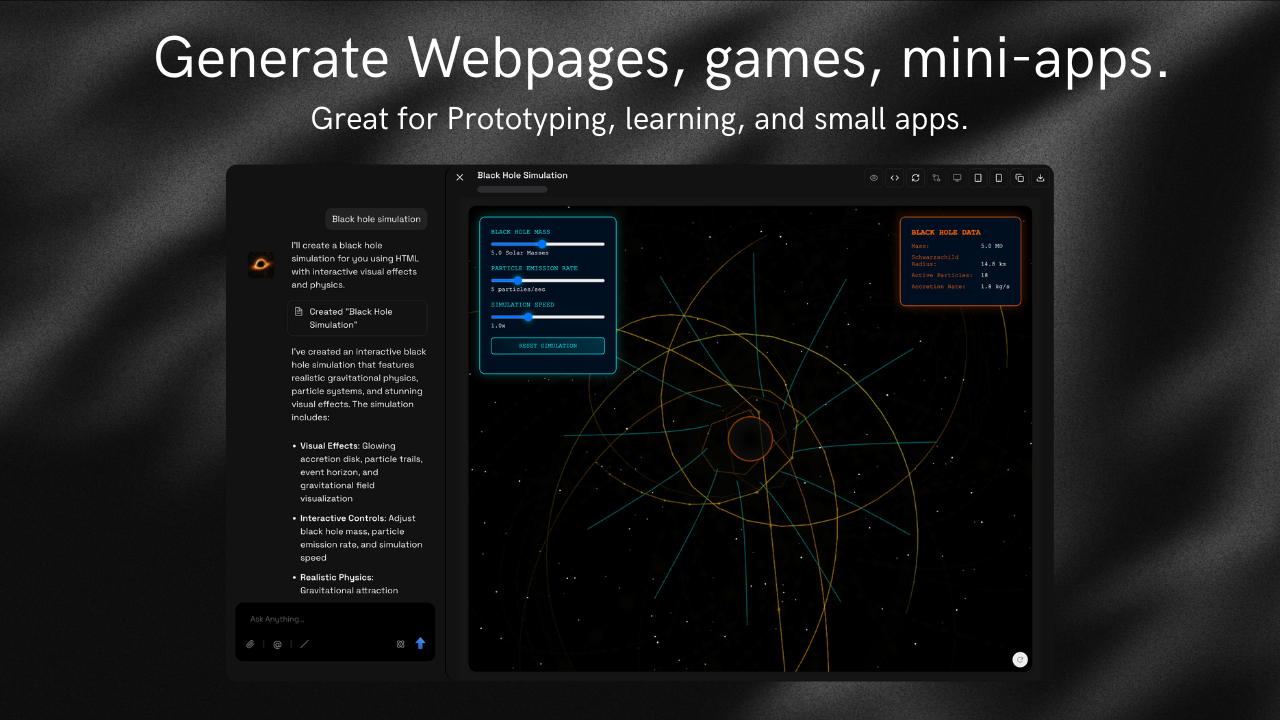Click the refresh preview icon
The height and width of the screenshot is (720, 1280).
point(916,178)
